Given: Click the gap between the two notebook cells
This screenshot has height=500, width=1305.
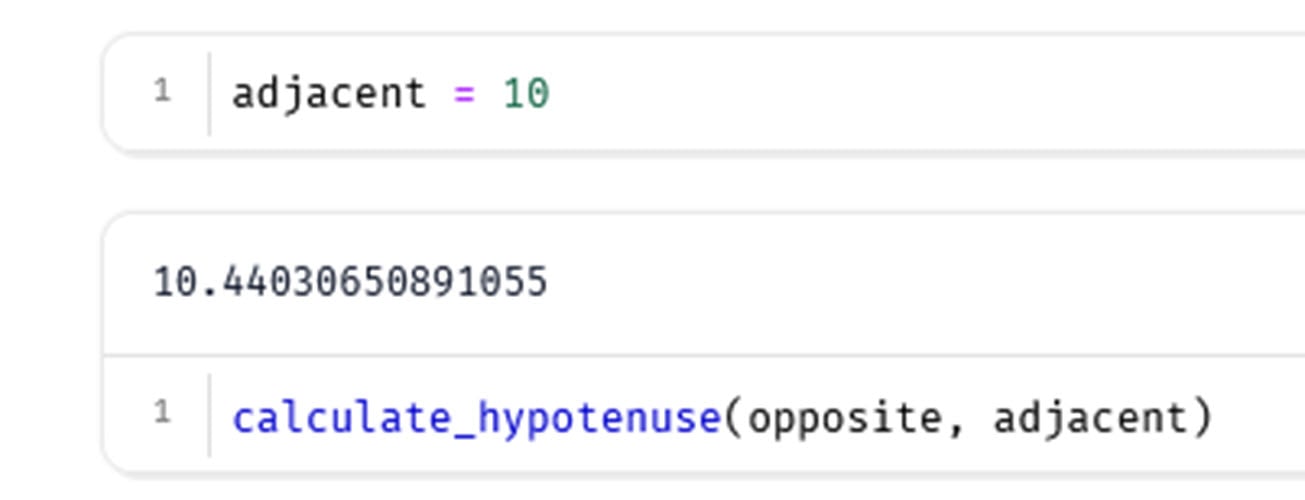Looking at the screenshot, I should 700,182.
